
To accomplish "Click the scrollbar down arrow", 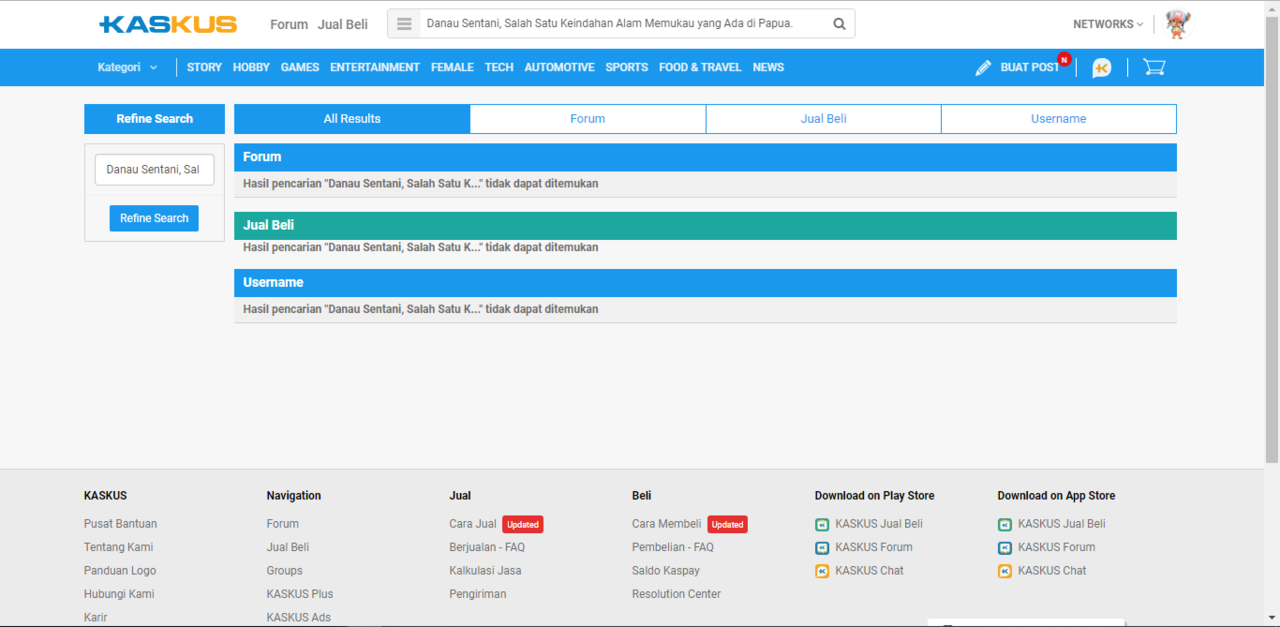I will click(1271, 618).
